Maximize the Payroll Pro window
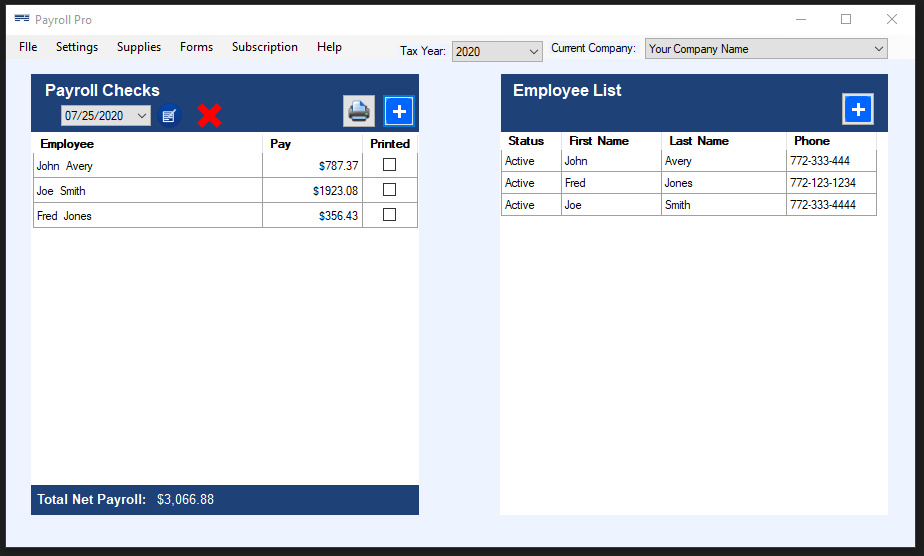924x556 pixels. pos(846,19)
